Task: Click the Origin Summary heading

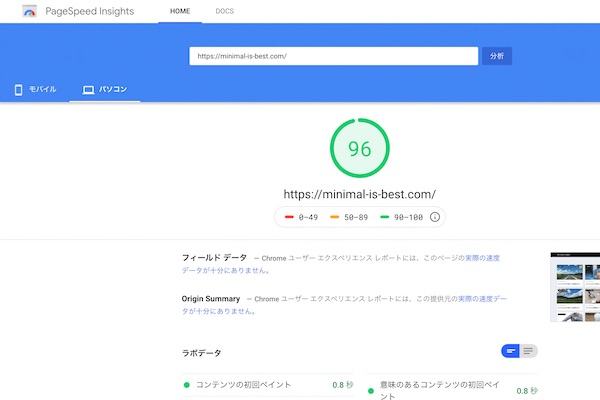Action: point(211,299)
